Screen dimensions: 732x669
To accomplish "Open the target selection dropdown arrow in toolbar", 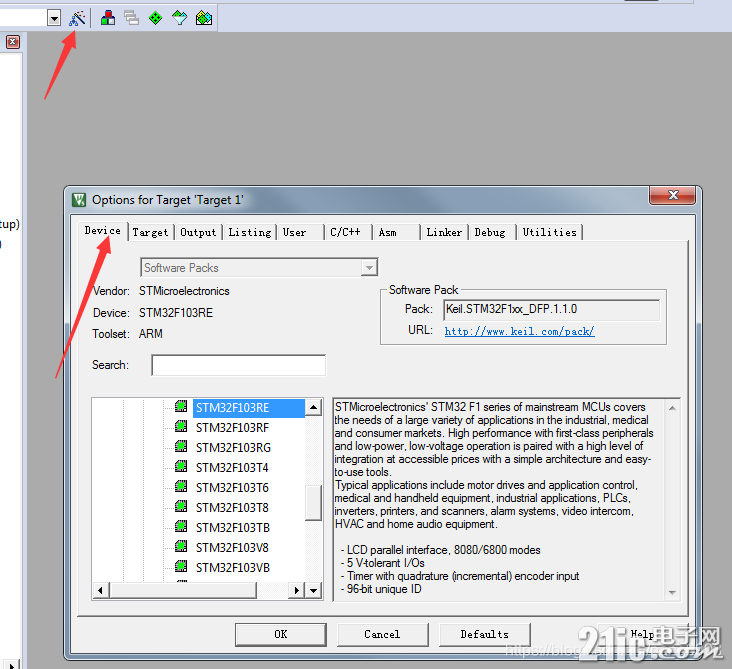I will click(x=54, y=19).
